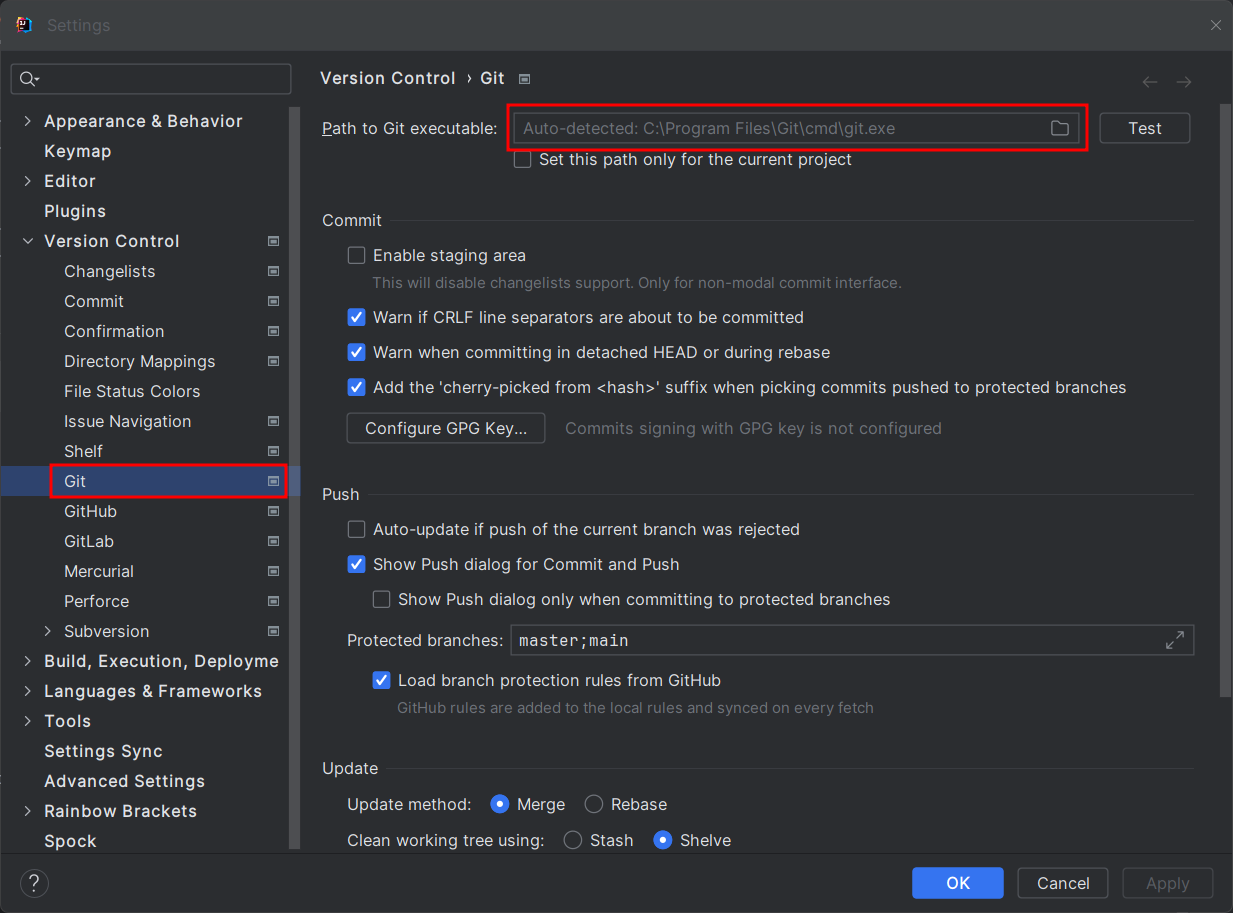Click the back navigation arrow

click(1150, 82)
